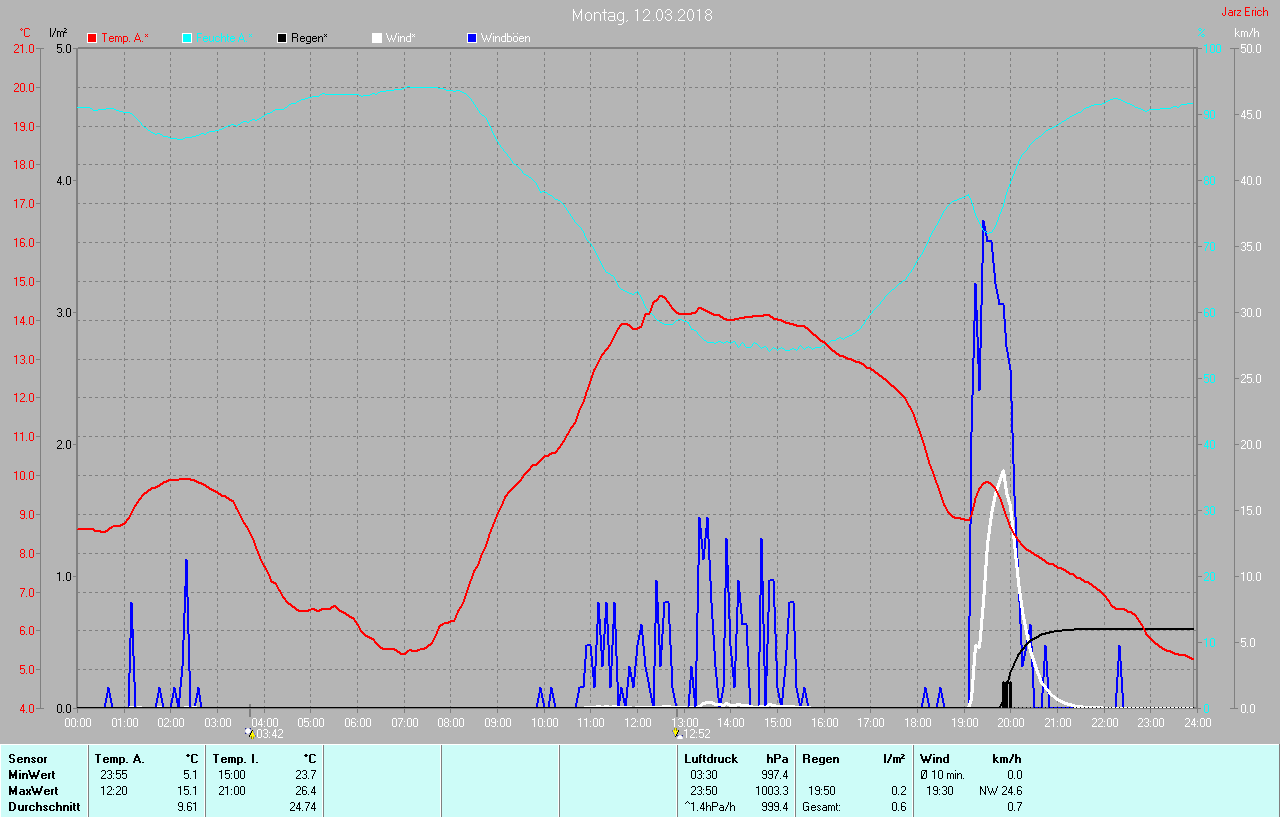
Task: Click the black Regen legend swatch
Action: [282, 38]
